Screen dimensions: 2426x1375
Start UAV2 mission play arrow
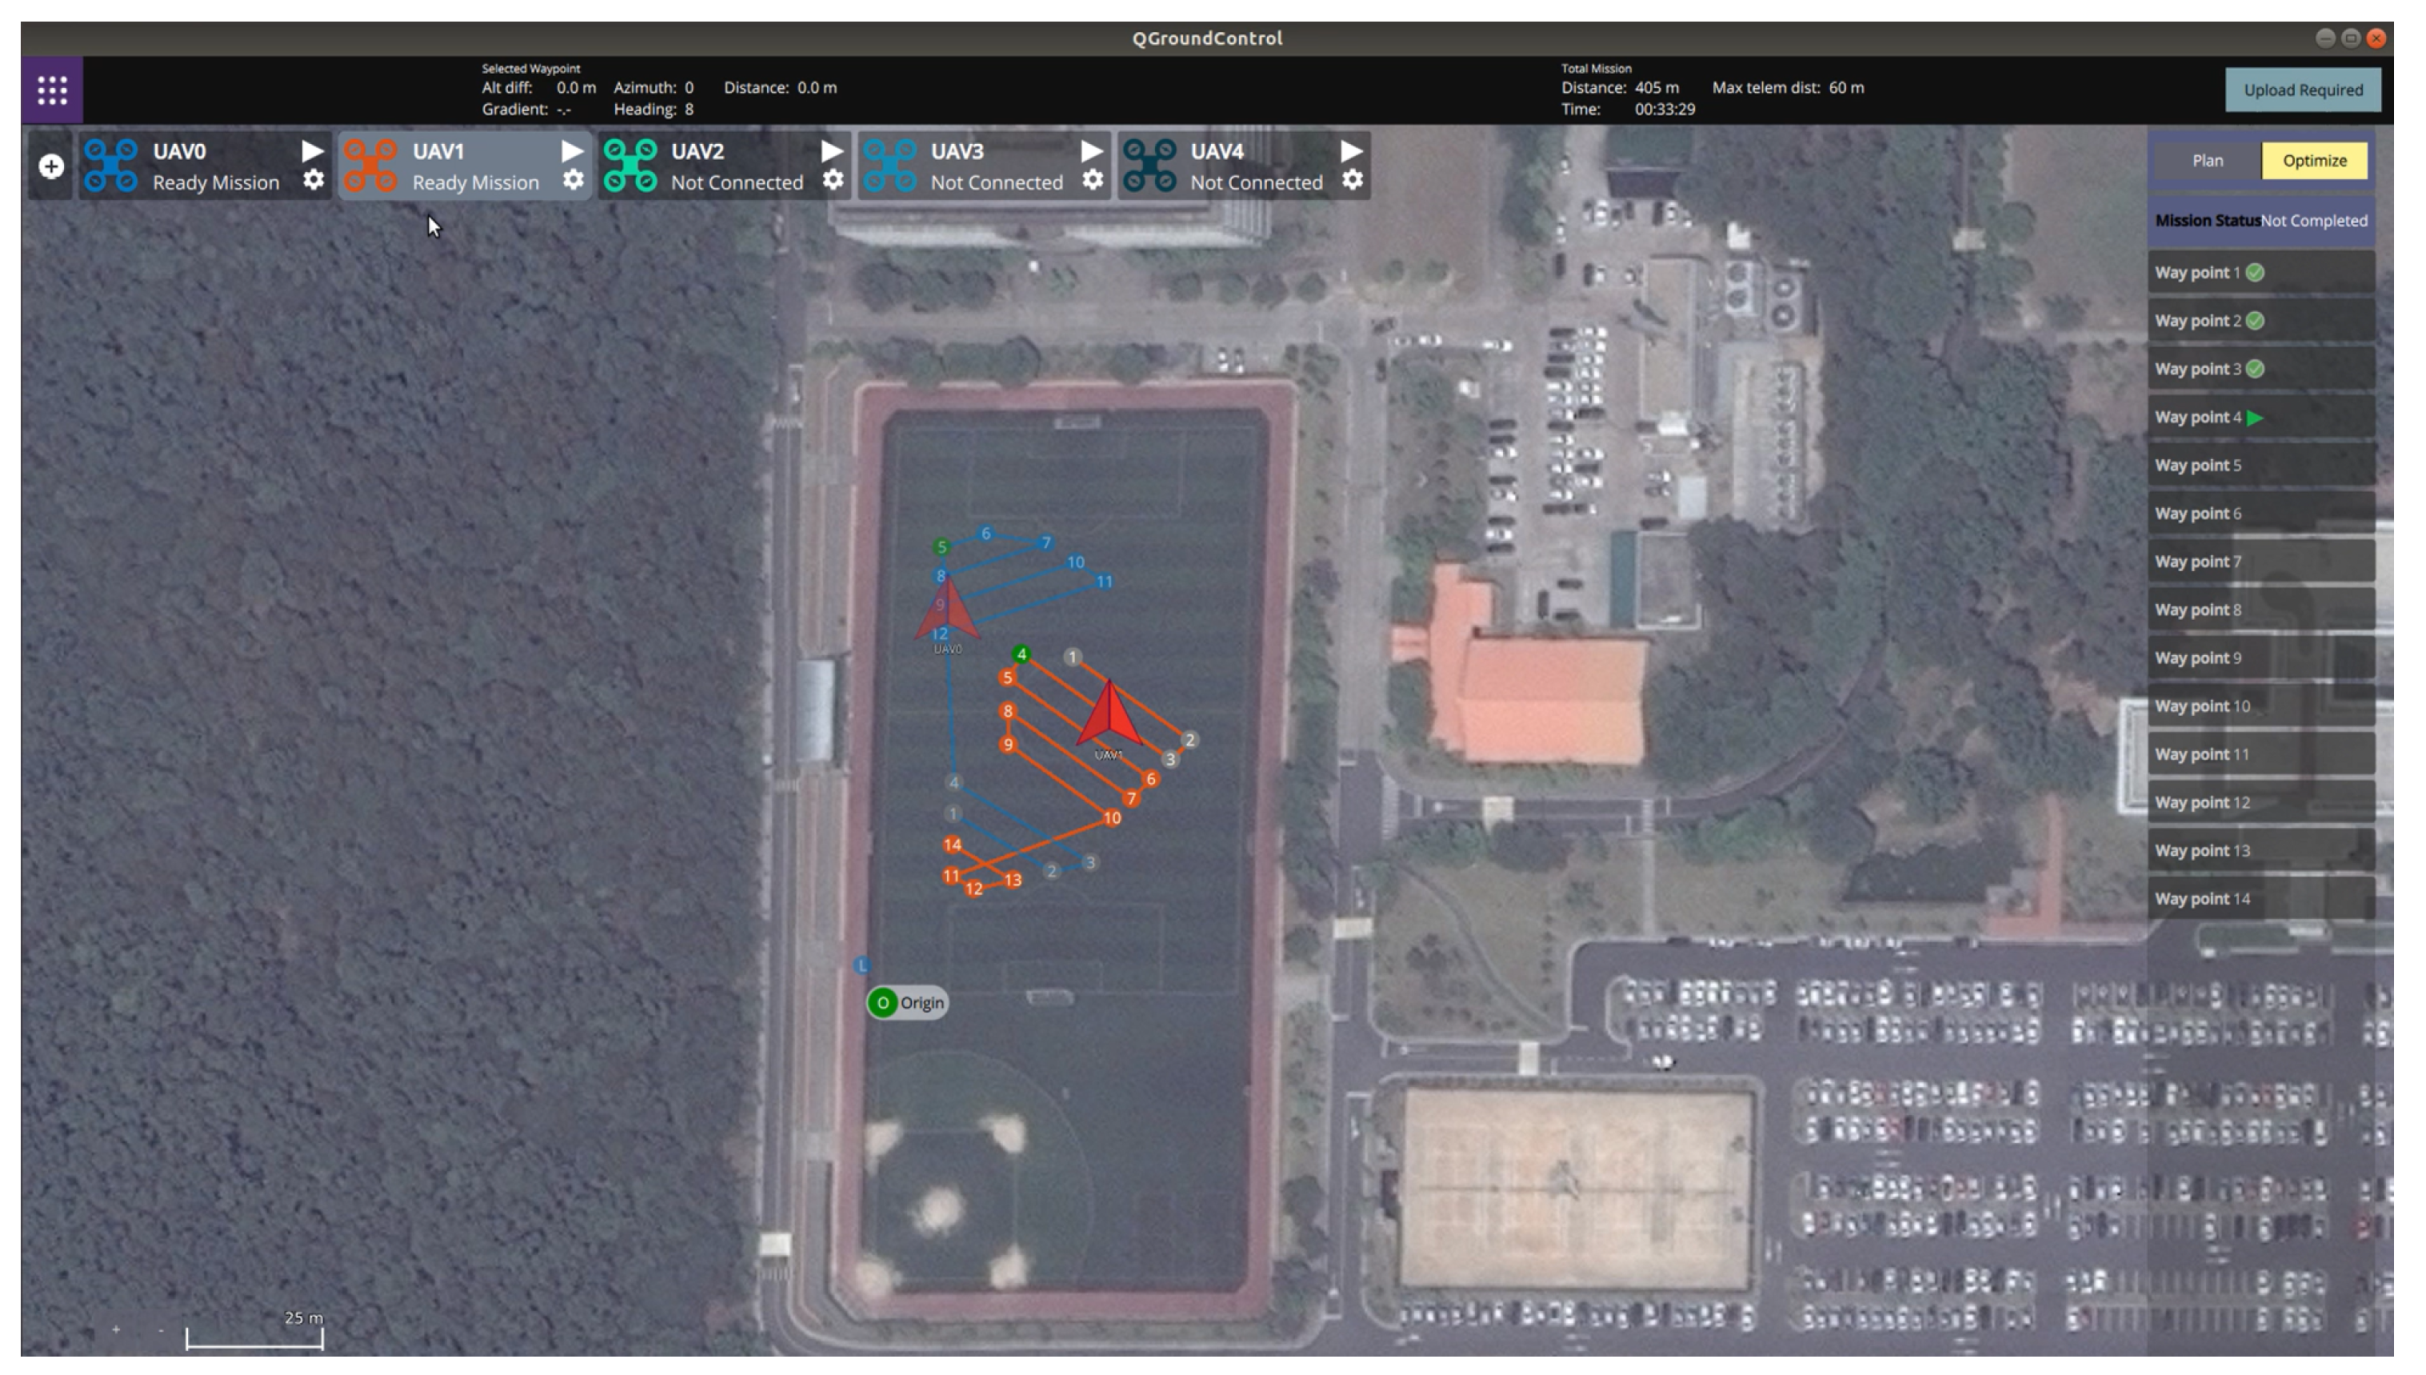click(x=831, y=151)
